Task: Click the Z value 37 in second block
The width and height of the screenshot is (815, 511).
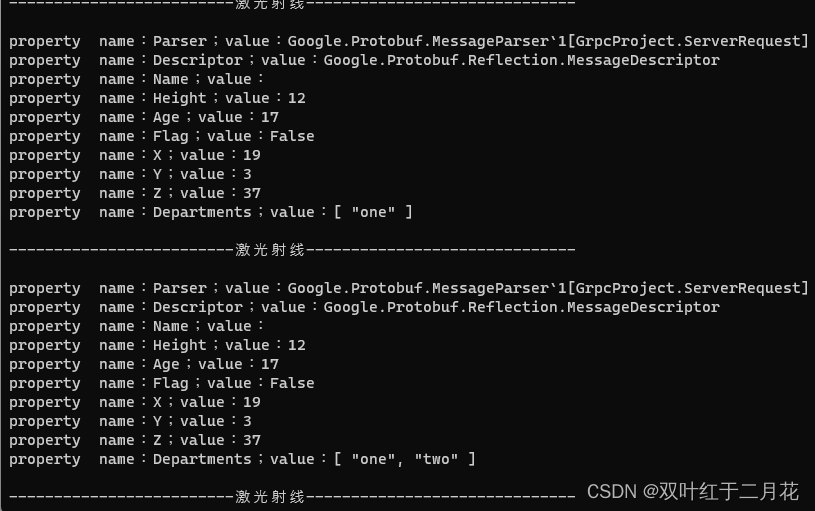Action: 251,440
